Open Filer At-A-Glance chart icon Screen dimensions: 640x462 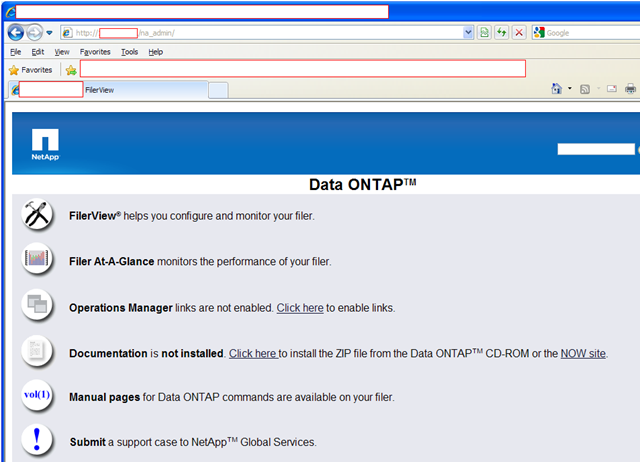(x=37, y=259)
